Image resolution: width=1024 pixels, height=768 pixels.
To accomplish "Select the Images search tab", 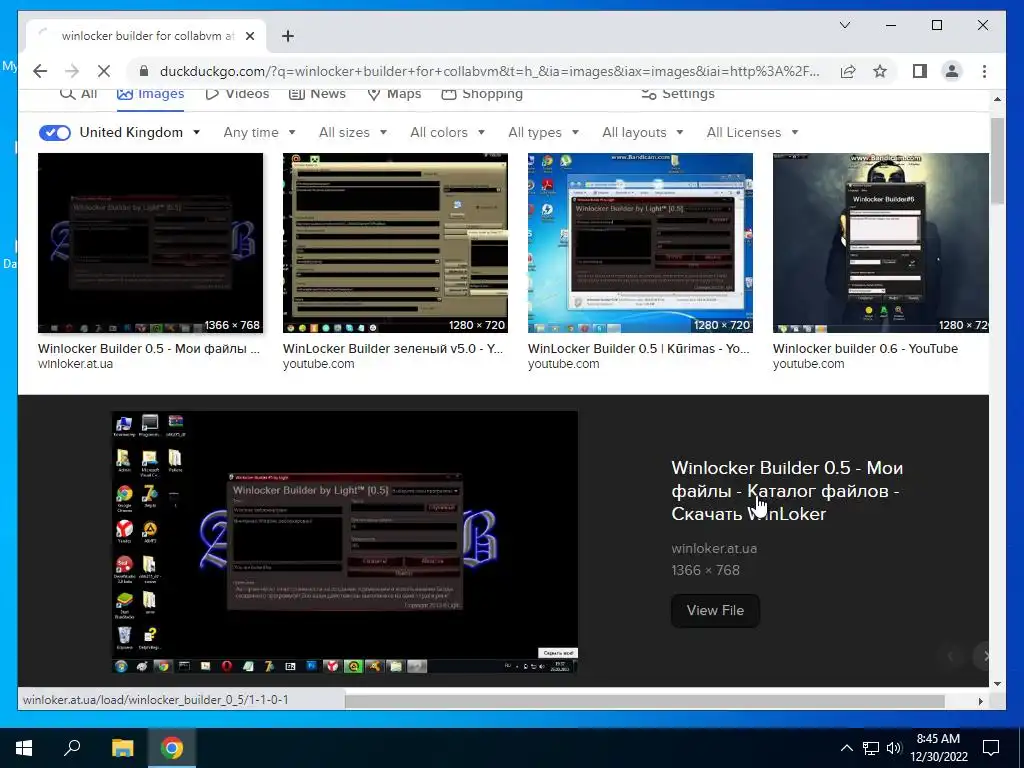I will [x=150, y=93].
